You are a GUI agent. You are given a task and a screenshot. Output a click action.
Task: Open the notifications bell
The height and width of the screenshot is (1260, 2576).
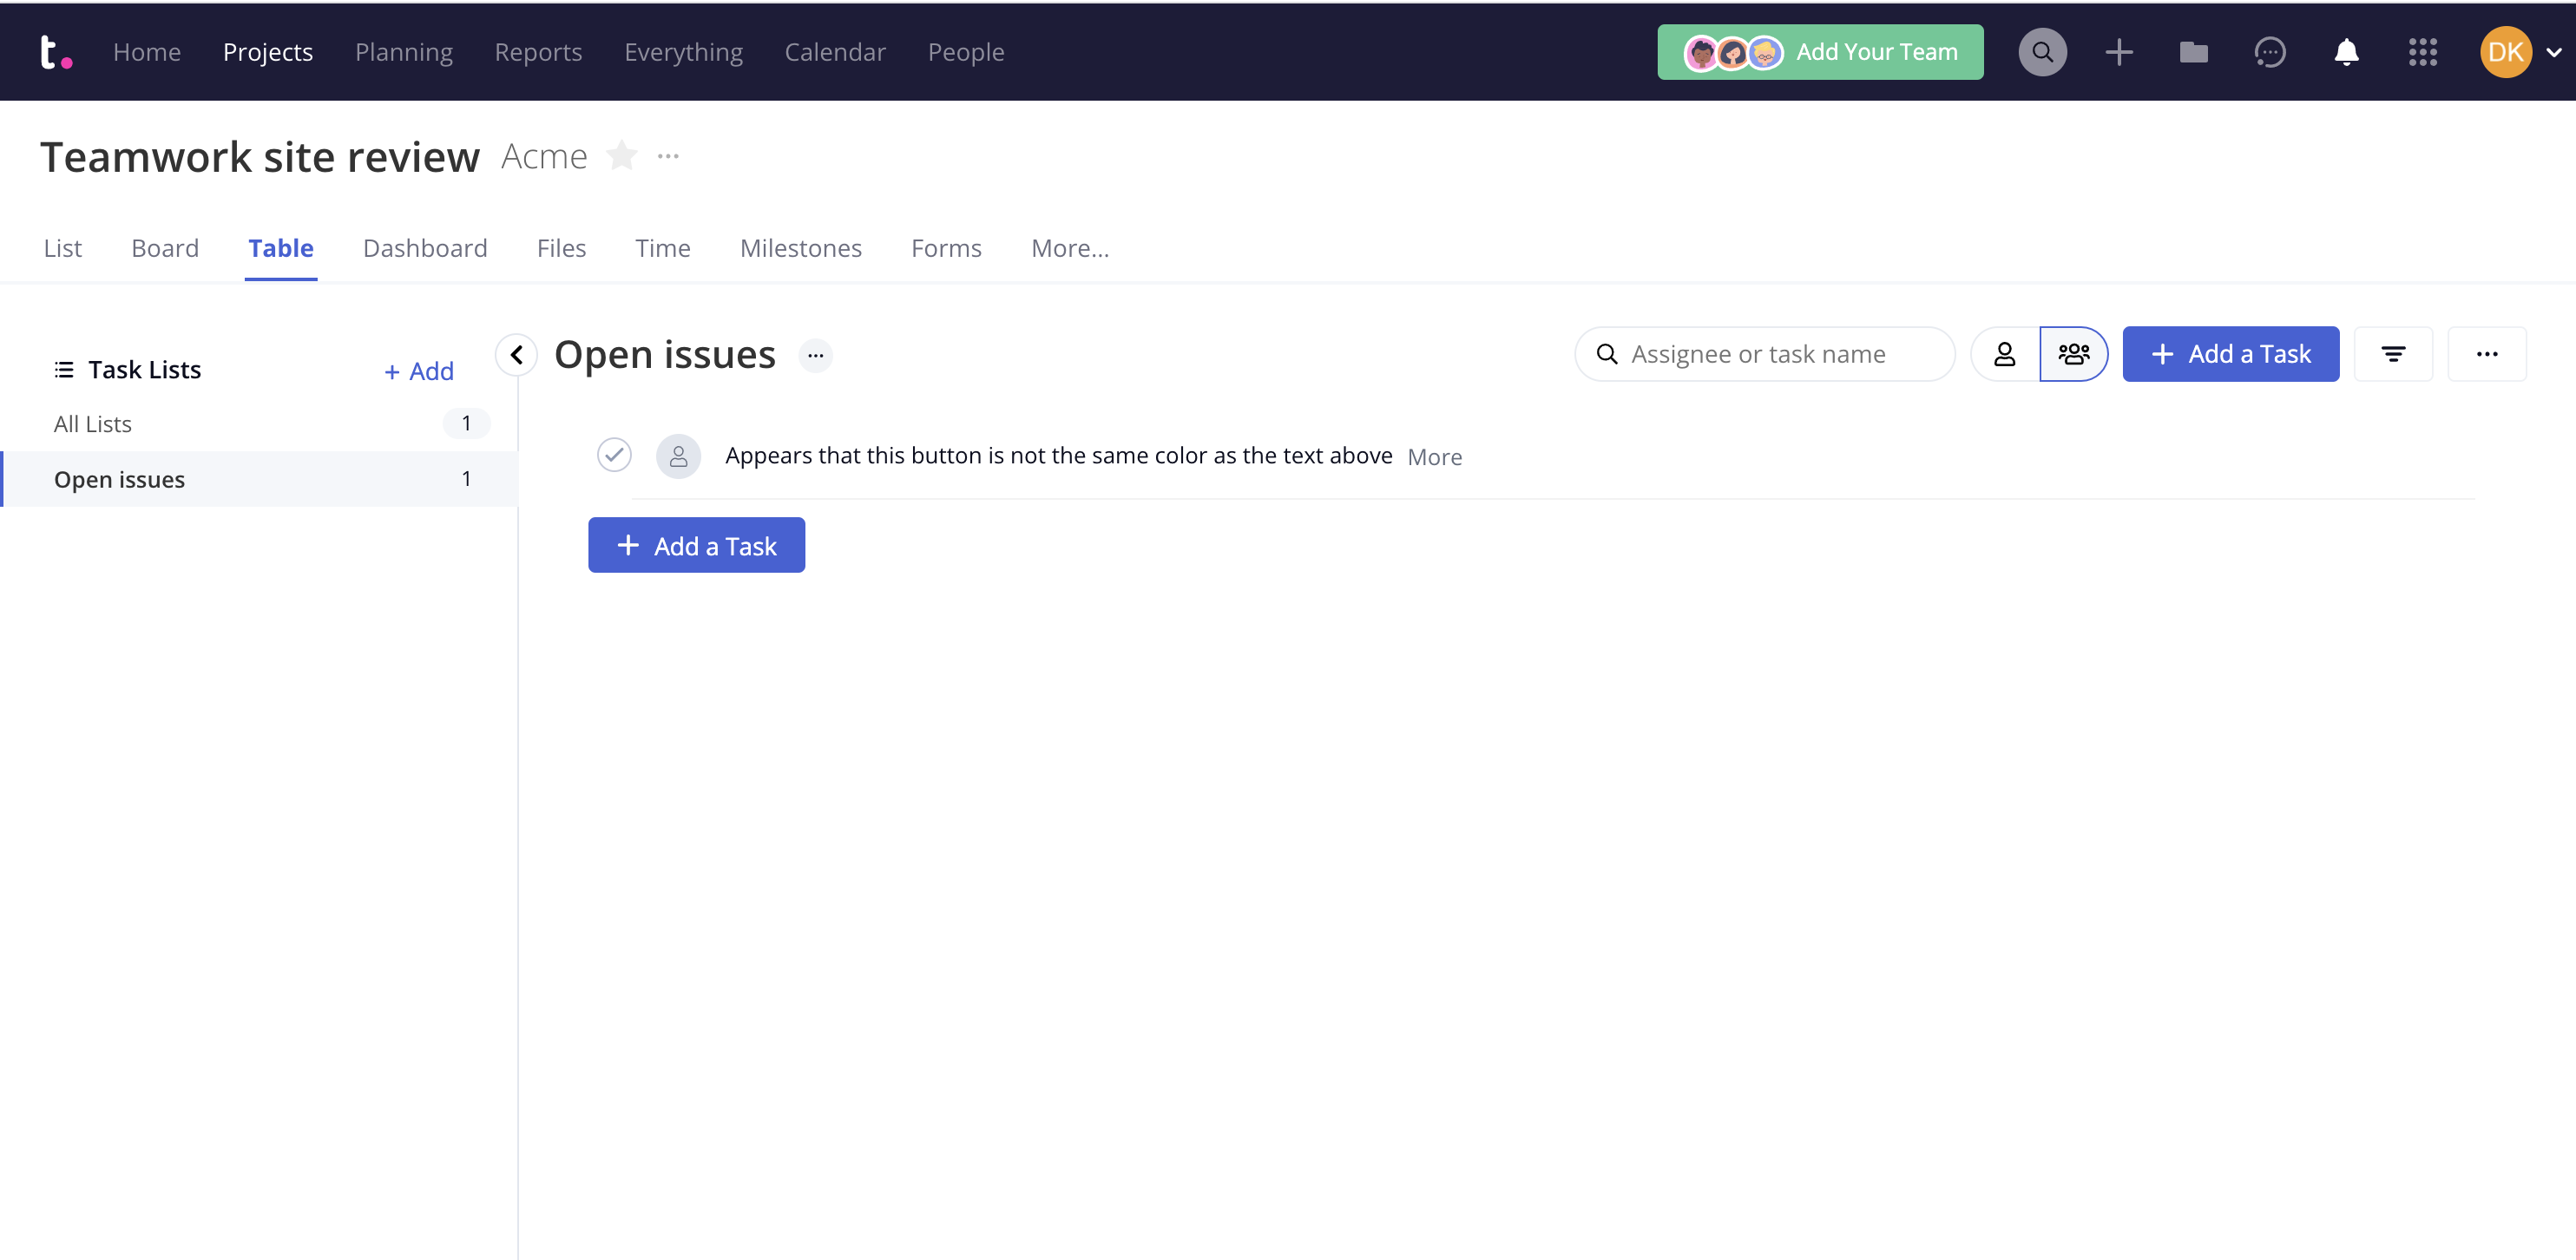pos(2346,52)
